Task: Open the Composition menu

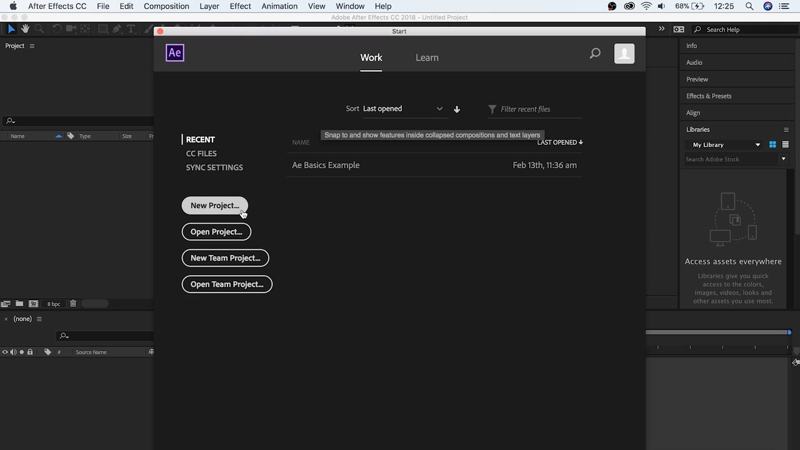Action: coord(166,6)
